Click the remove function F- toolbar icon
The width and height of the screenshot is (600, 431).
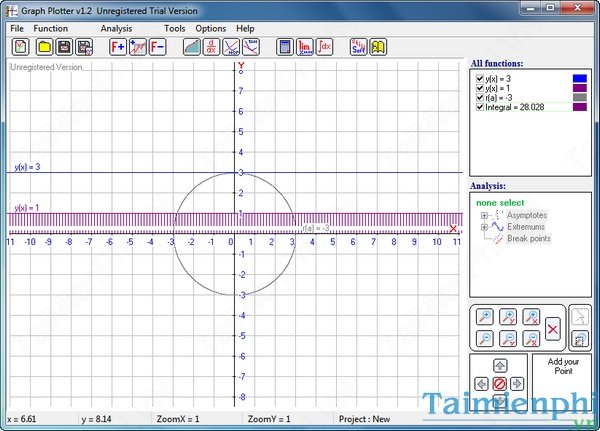(x=157, y=46)
